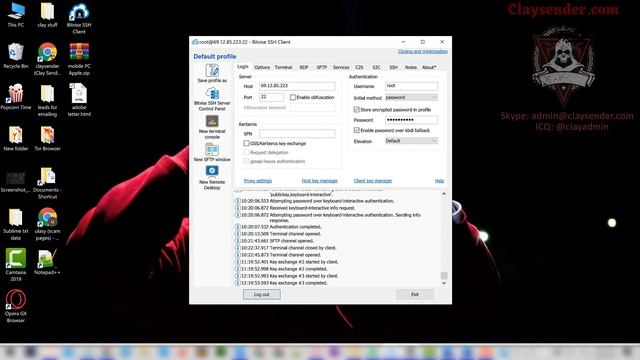The height and width of the screenshot is (360, 640).
Task: Click the Exit button
Action: pyautogui.click(x=415, y=294)
